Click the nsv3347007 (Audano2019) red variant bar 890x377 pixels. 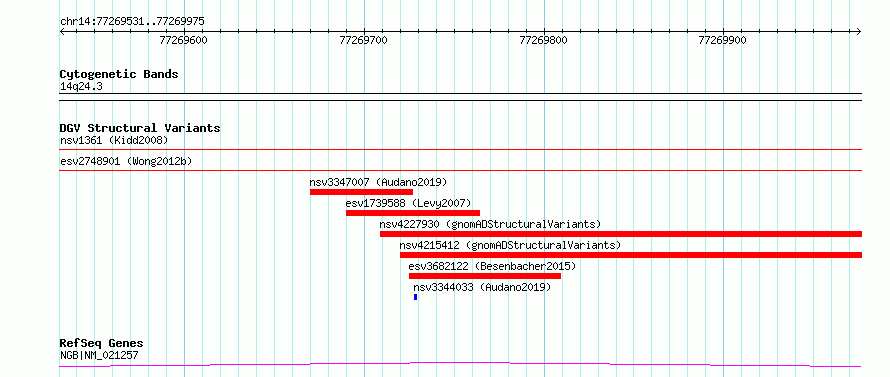point(362,192)
